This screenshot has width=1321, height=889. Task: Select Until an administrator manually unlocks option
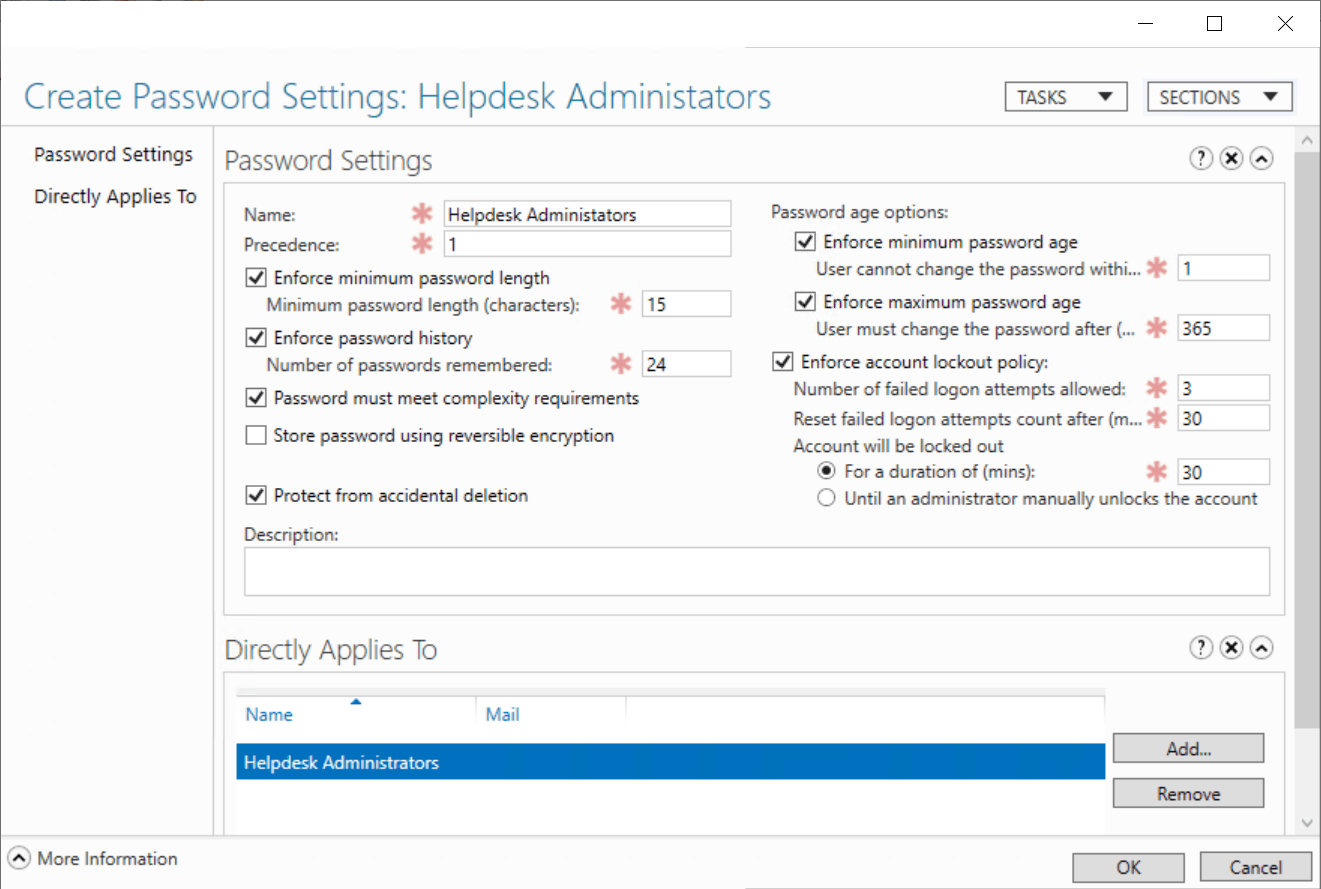pos(826,499)
